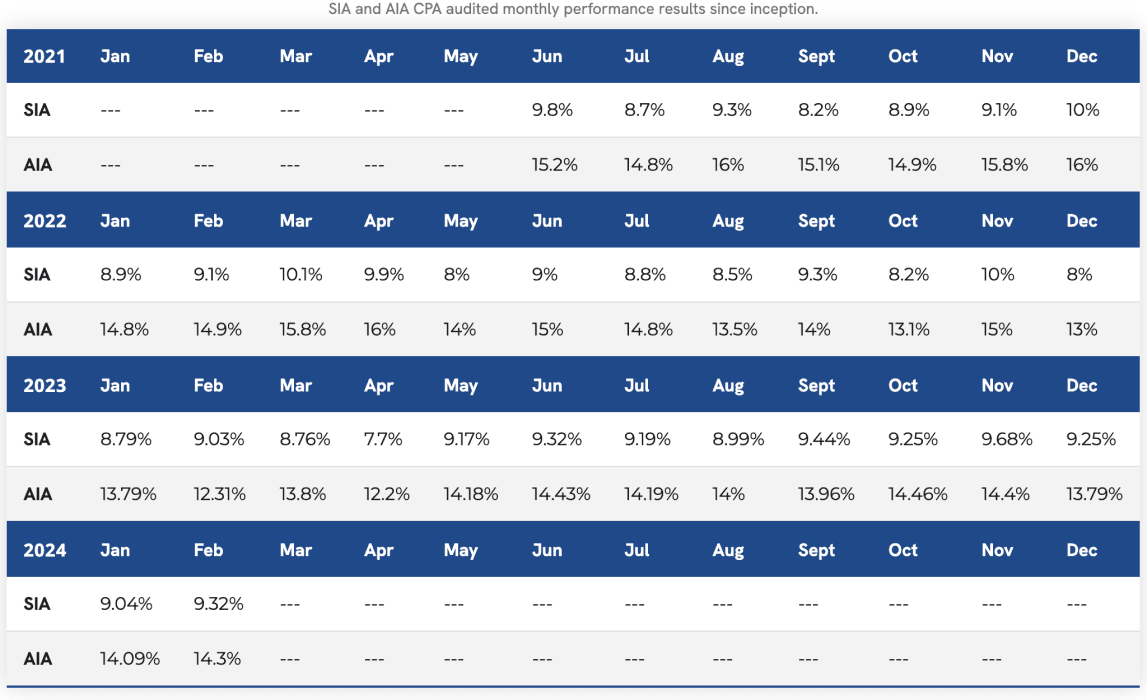Image resolution: width=1147 pixels, height=700 pixels.
Task: Select SIA's June 2021 value 9.8%
Action: 552,110
